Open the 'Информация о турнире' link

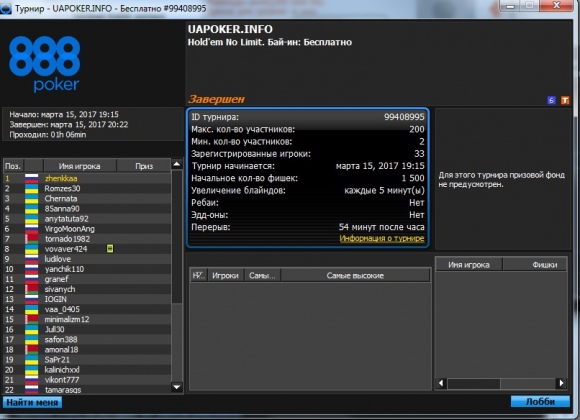(x=382, y=239)
